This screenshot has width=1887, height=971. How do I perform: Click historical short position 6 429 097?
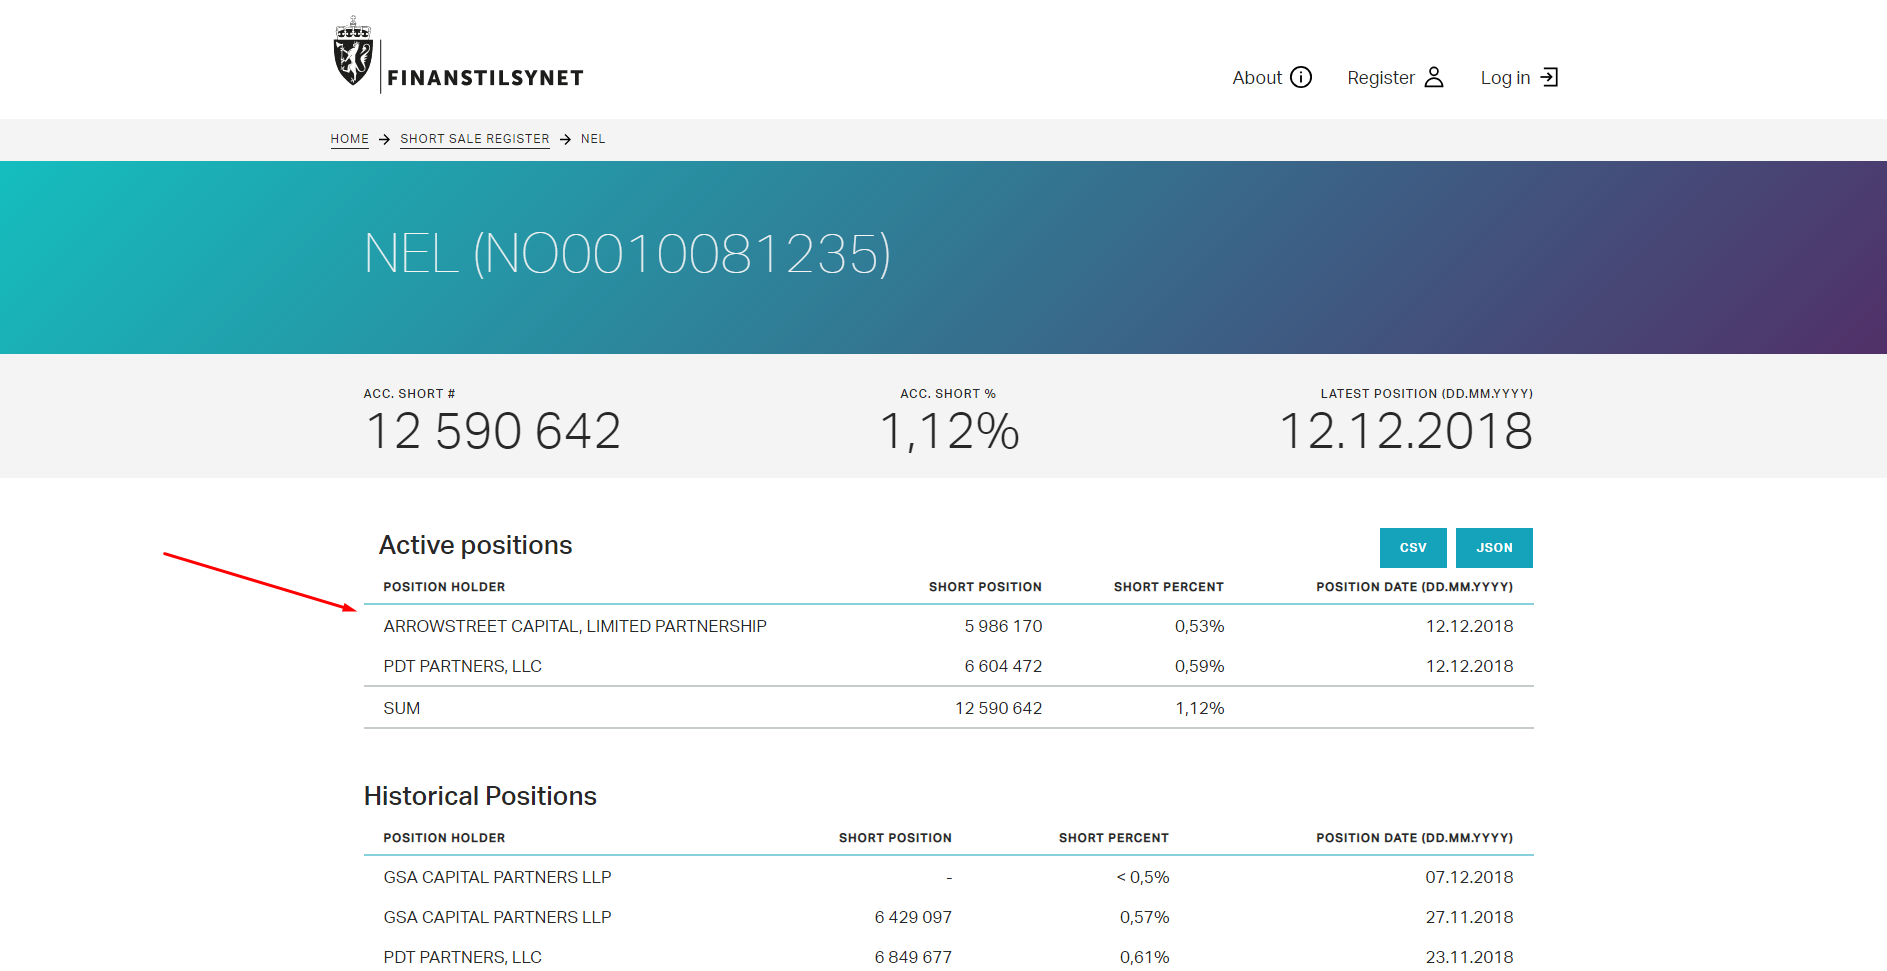[913, 917]
